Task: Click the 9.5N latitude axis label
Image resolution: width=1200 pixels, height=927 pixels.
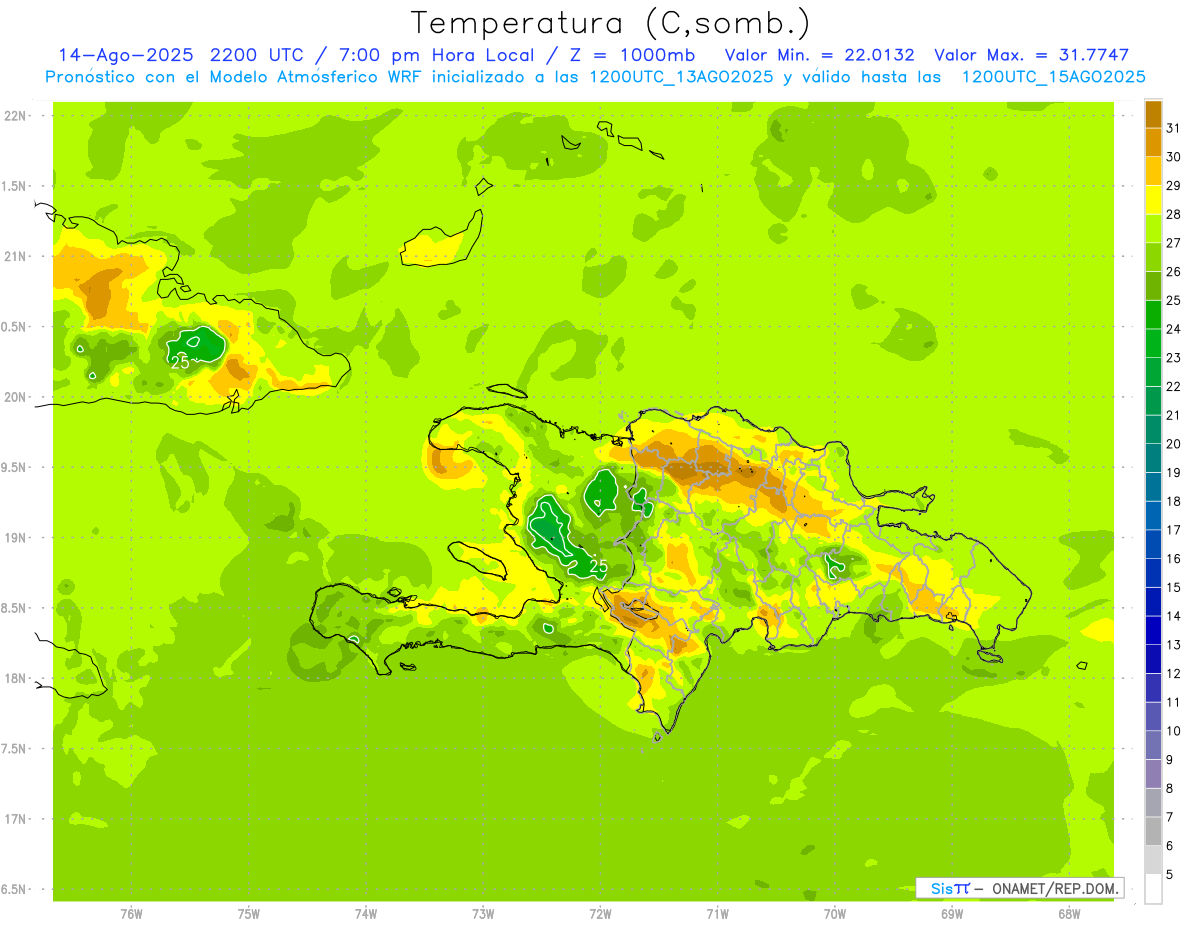Action: coord(15,467)
